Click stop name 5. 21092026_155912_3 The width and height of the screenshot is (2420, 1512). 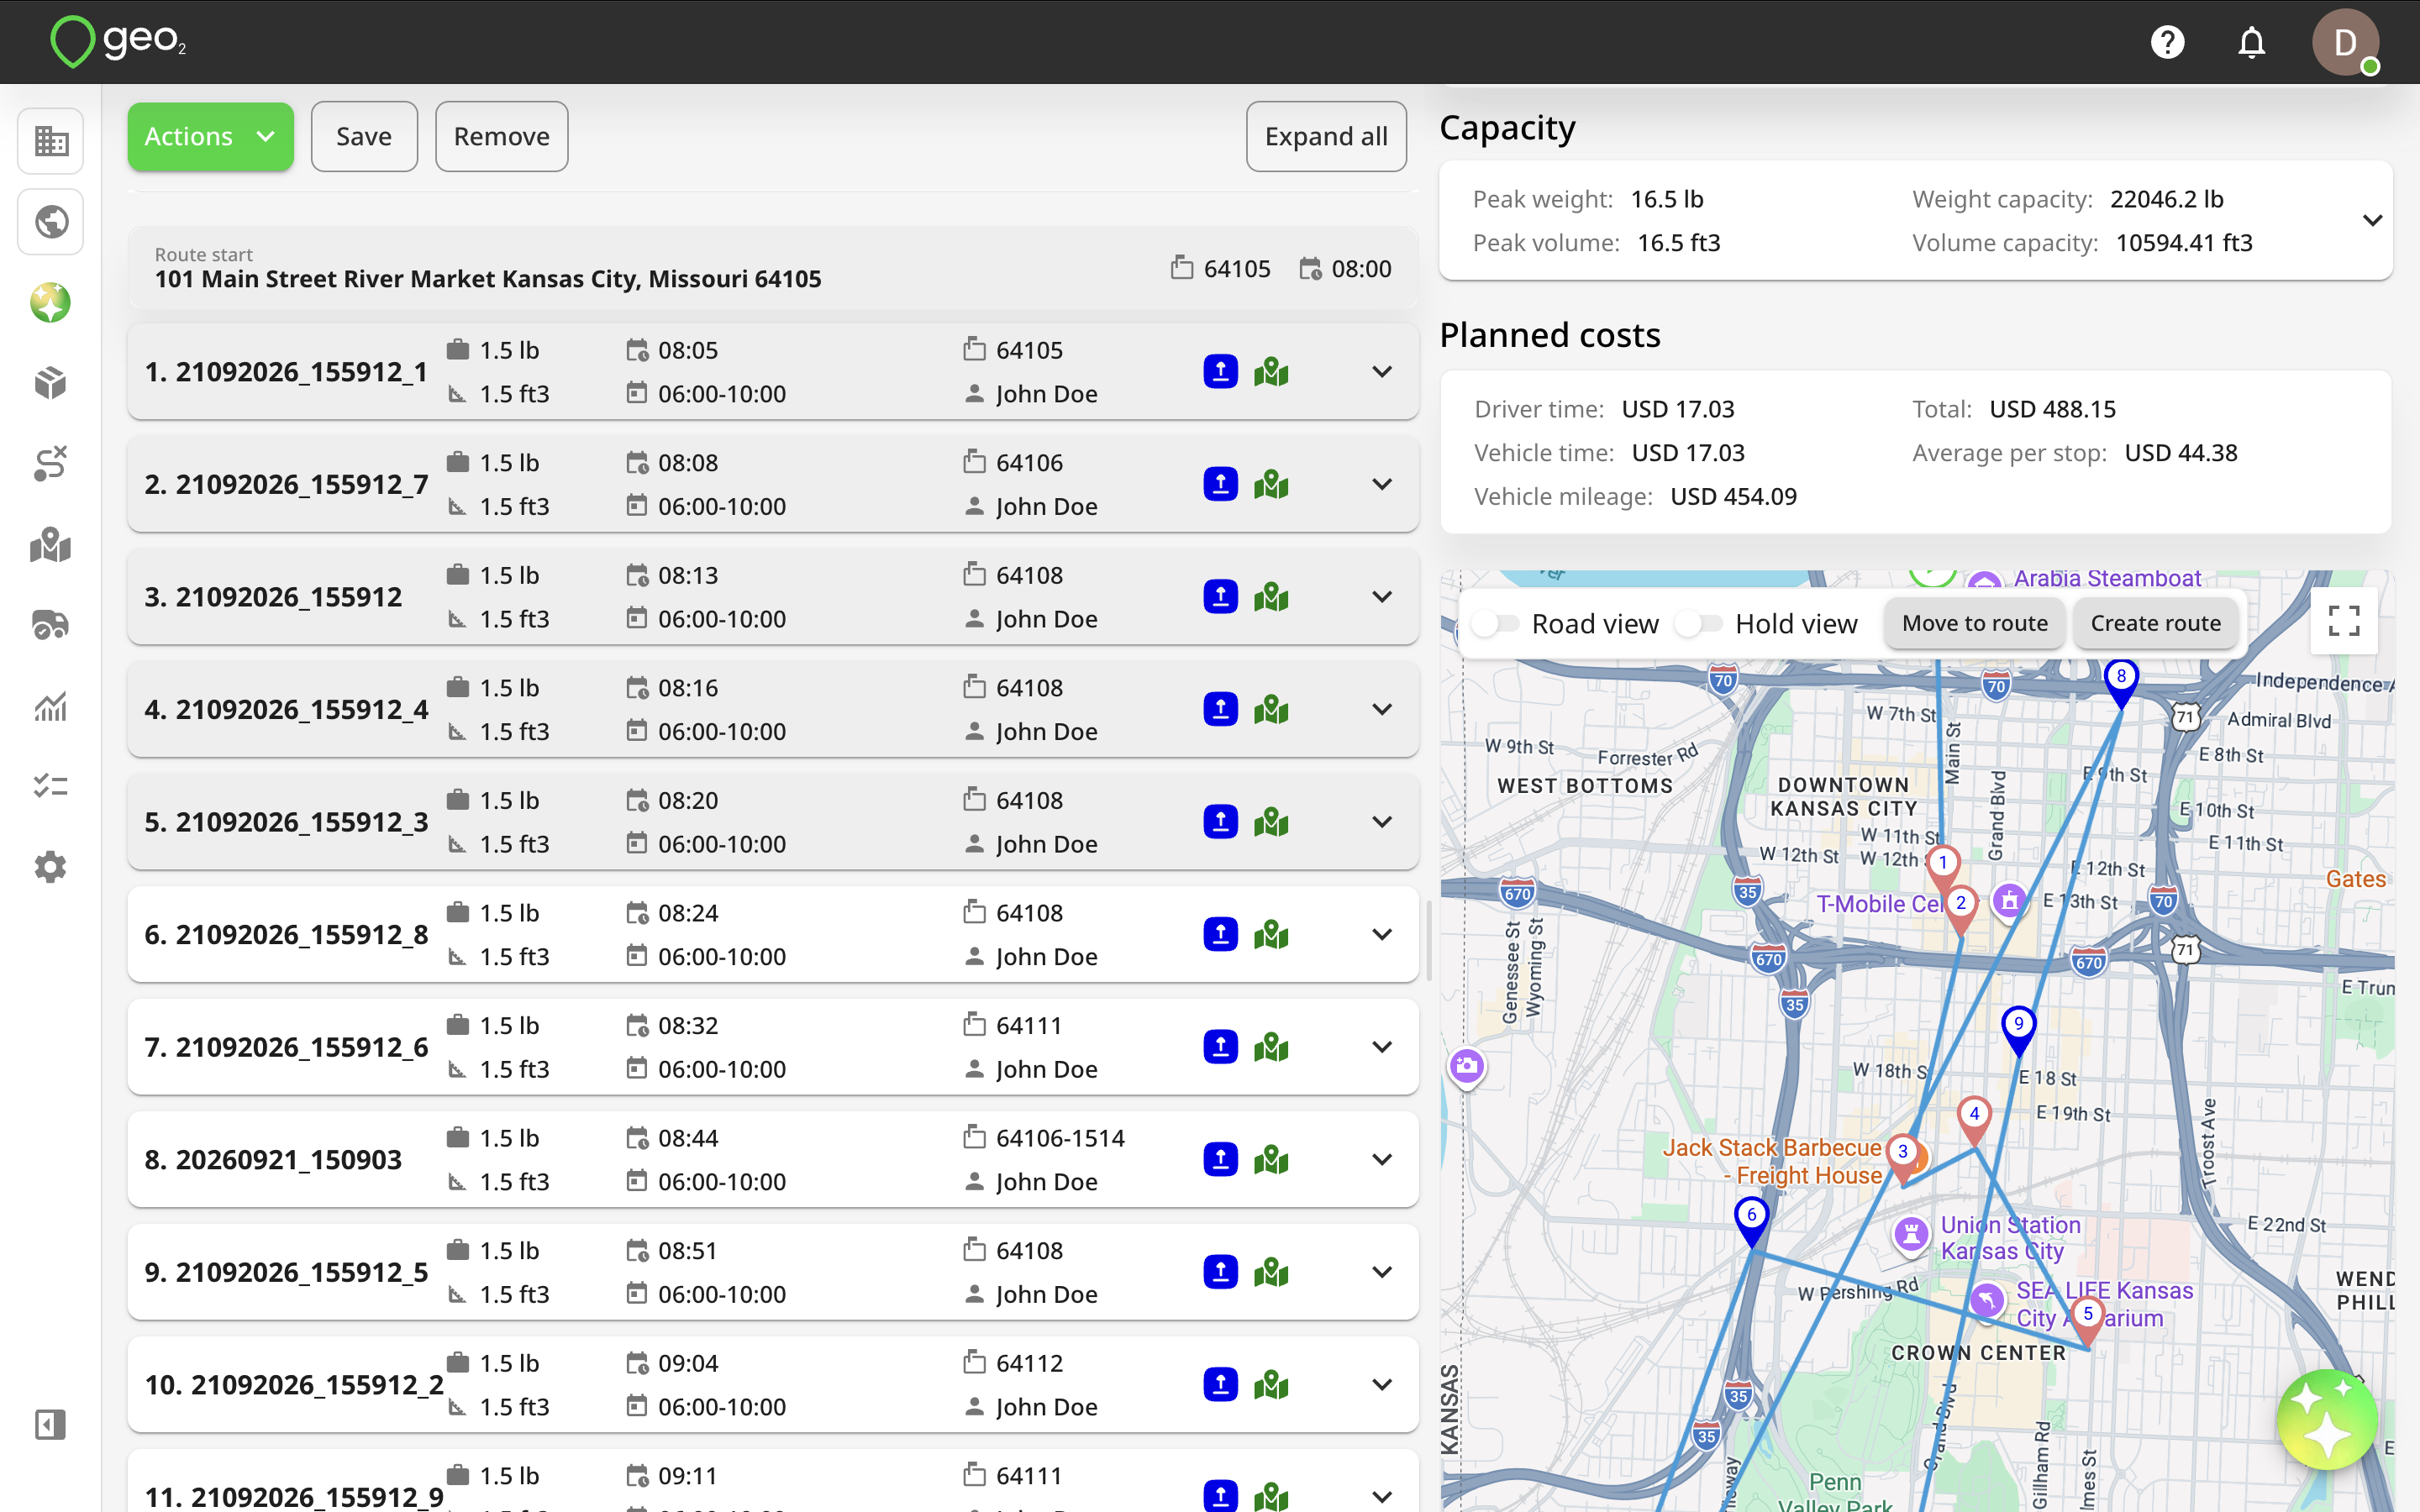click(286, 822)
